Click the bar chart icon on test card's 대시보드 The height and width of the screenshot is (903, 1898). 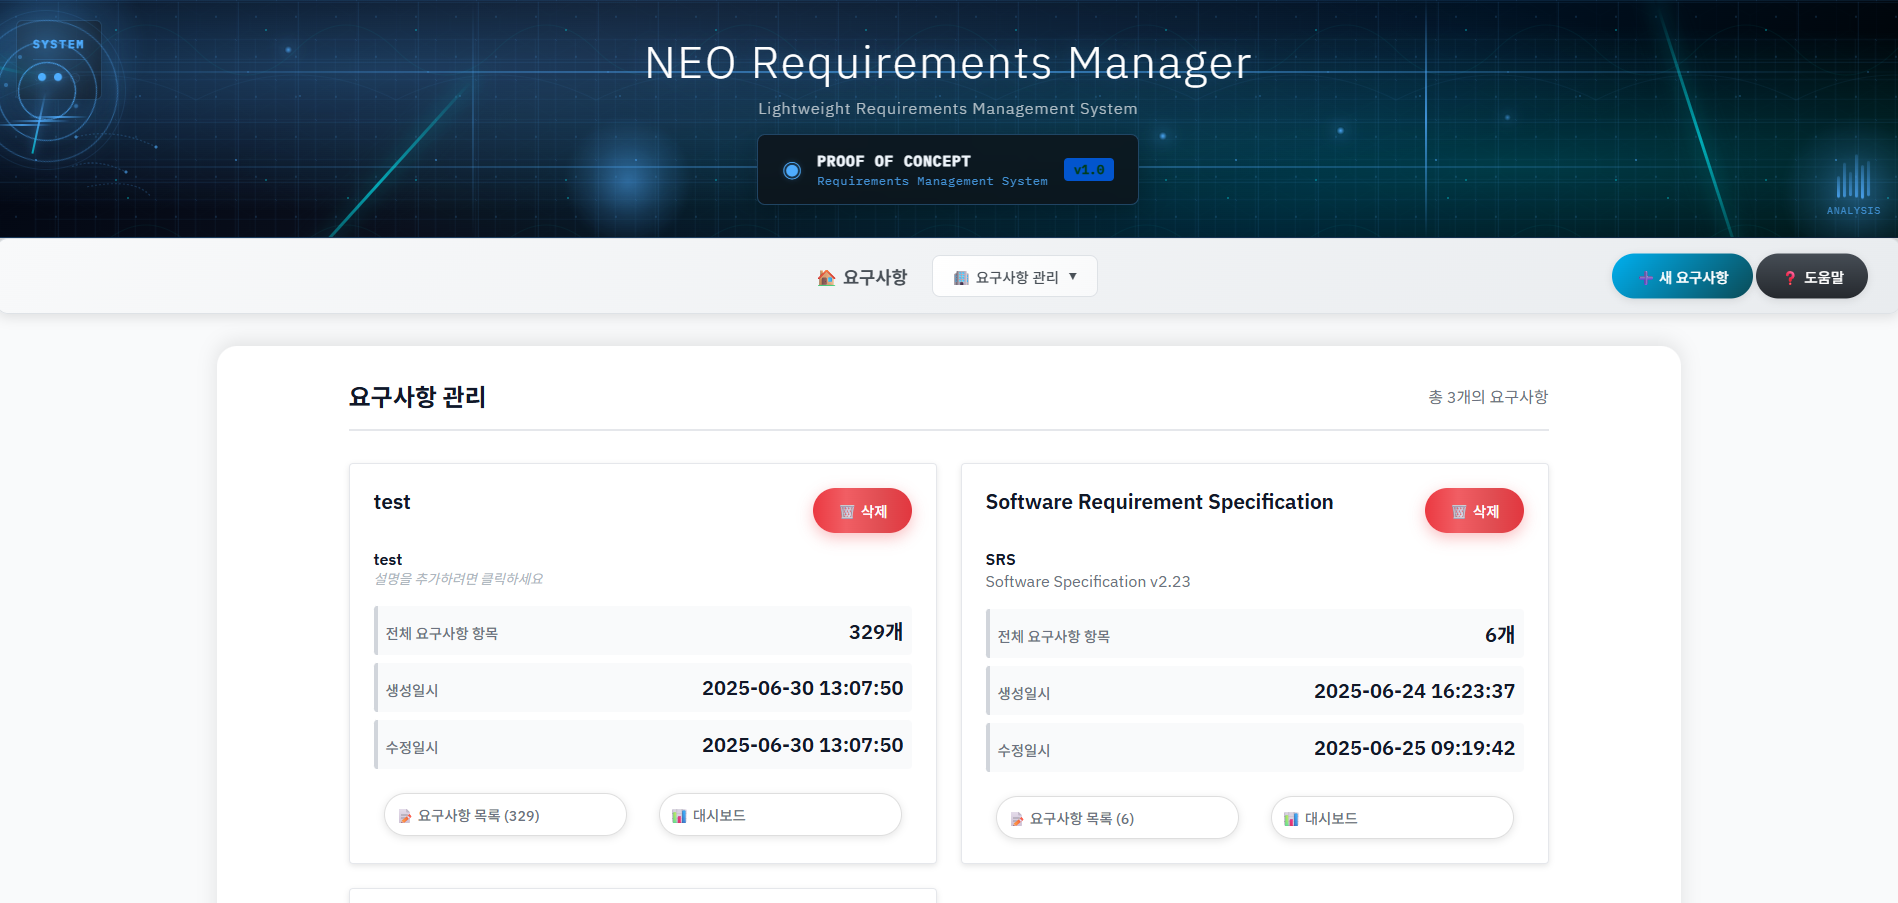[x=678, y=815]
